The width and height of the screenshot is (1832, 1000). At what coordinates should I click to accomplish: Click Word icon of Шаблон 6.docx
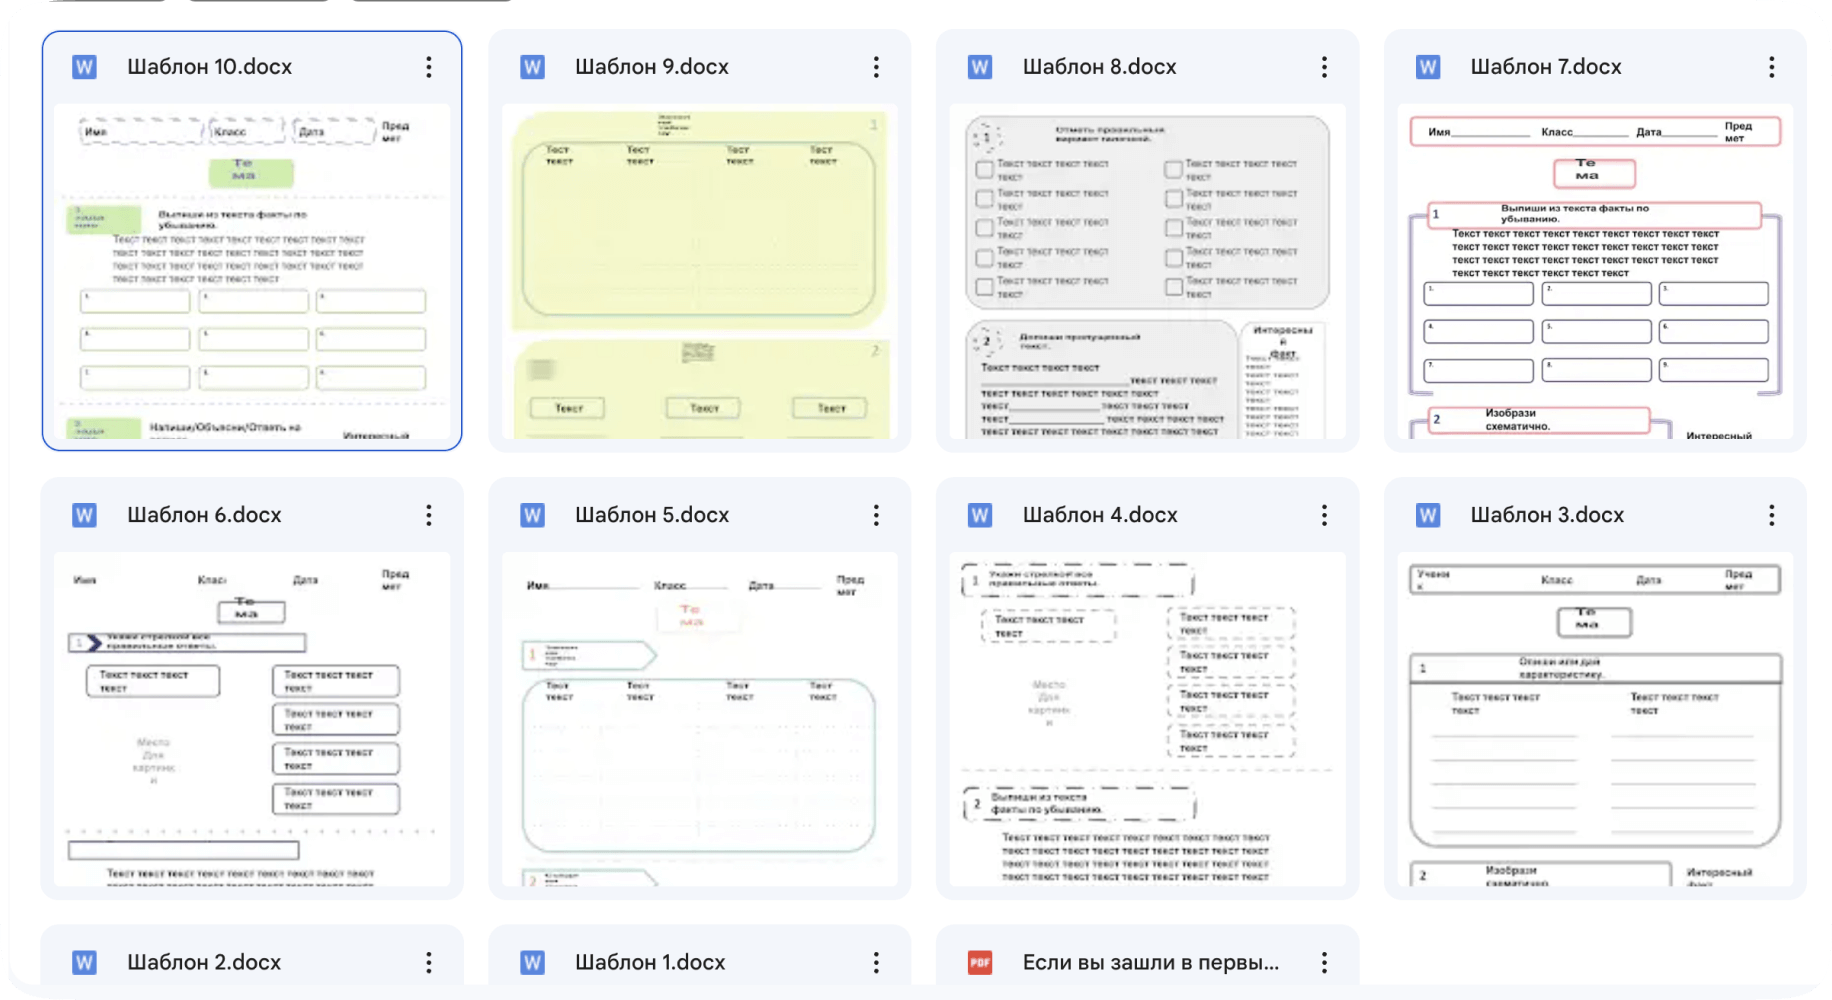tap(85, 515)
